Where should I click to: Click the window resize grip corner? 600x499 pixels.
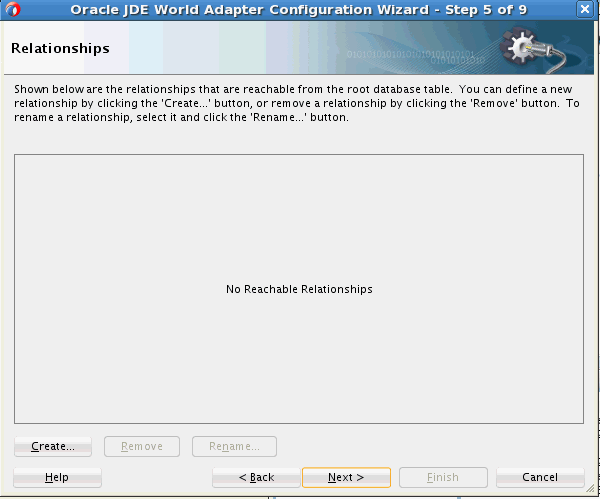click(590, 488)
